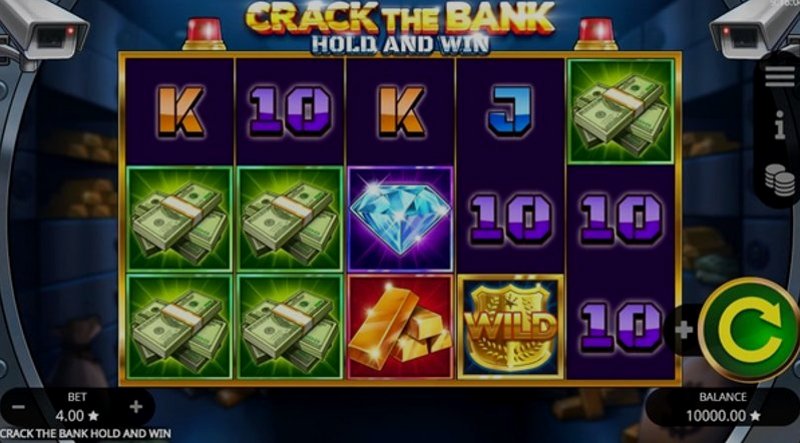
Task: Click the orange K in first reel
Action: (x=180, y=111)
